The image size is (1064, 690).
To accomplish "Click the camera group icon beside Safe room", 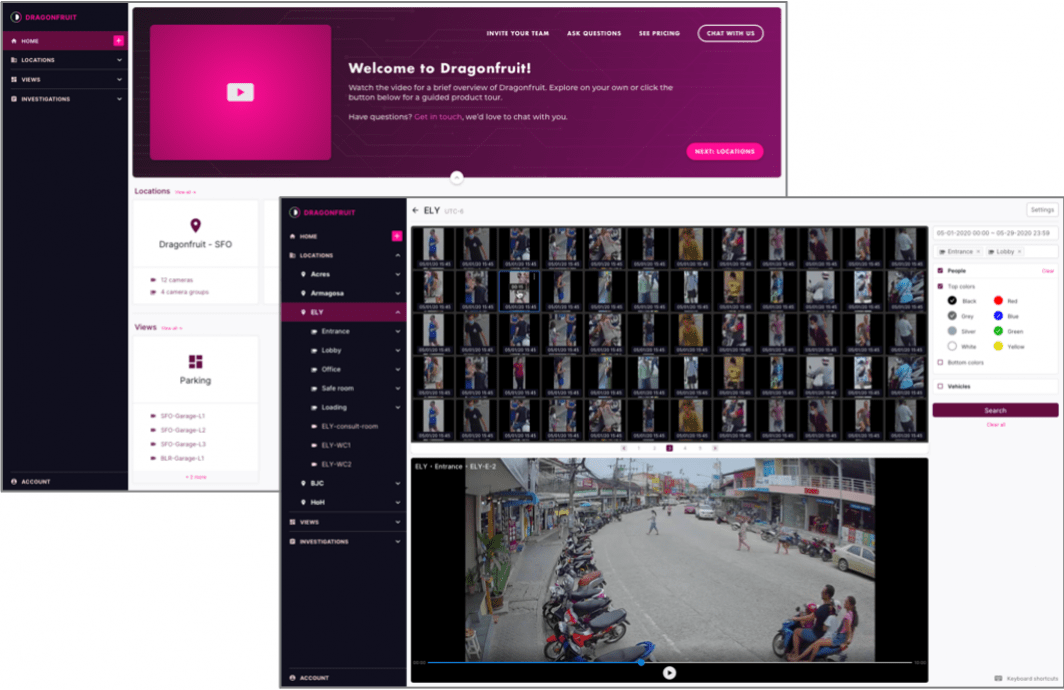I will (314, 388).
